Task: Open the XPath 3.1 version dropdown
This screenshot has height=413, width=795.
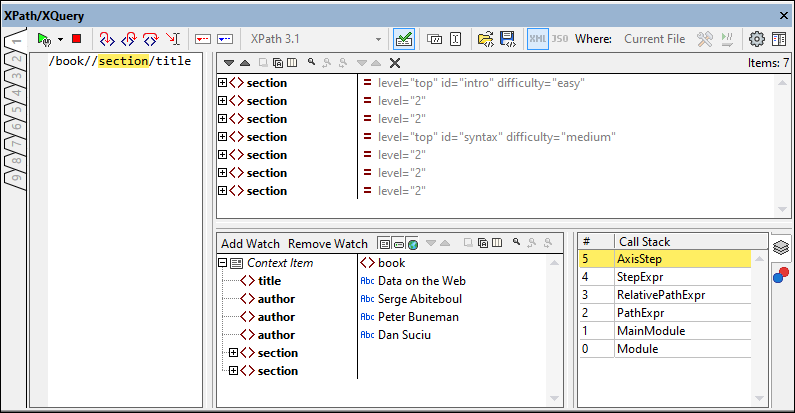Action: pyautogui.click(x=377, y=39)
